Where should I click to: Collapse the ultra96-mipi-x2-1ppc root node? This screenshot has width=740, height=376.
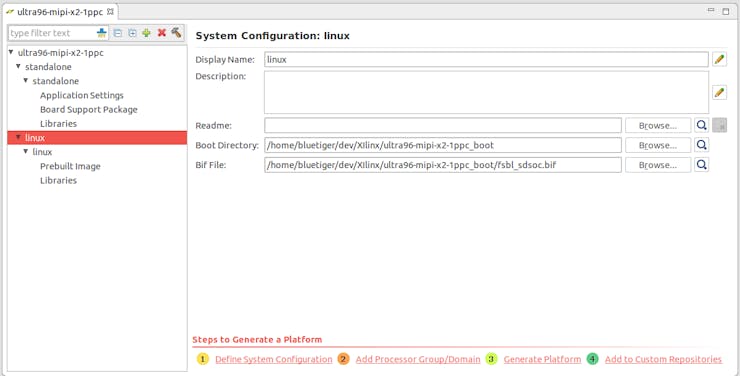(x=11, y=52)
